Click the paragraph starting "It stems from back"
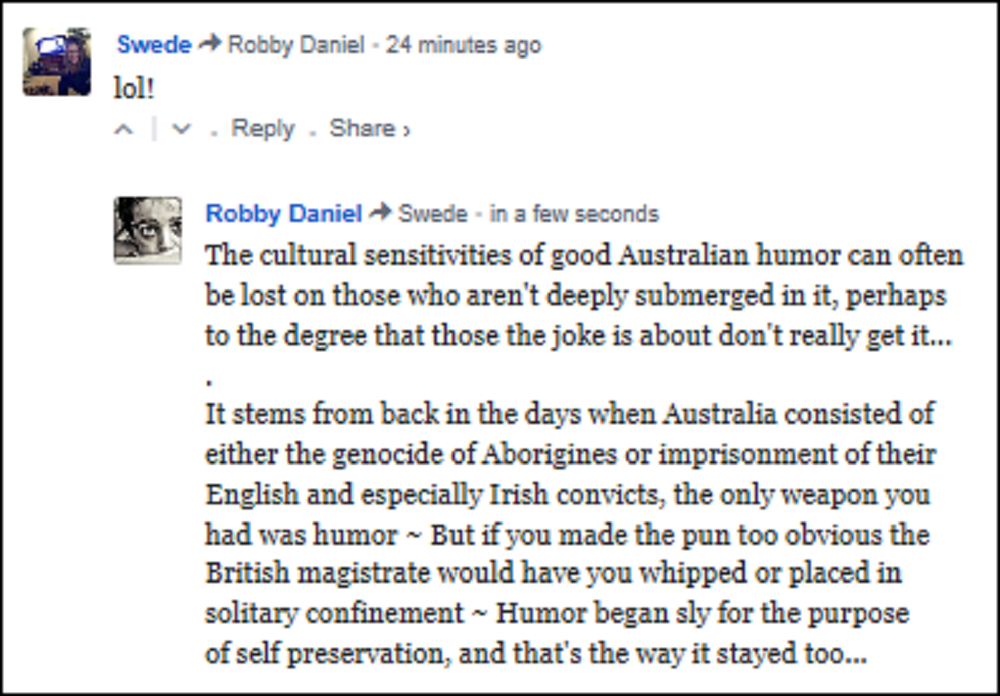 click(x=568, y=494)
